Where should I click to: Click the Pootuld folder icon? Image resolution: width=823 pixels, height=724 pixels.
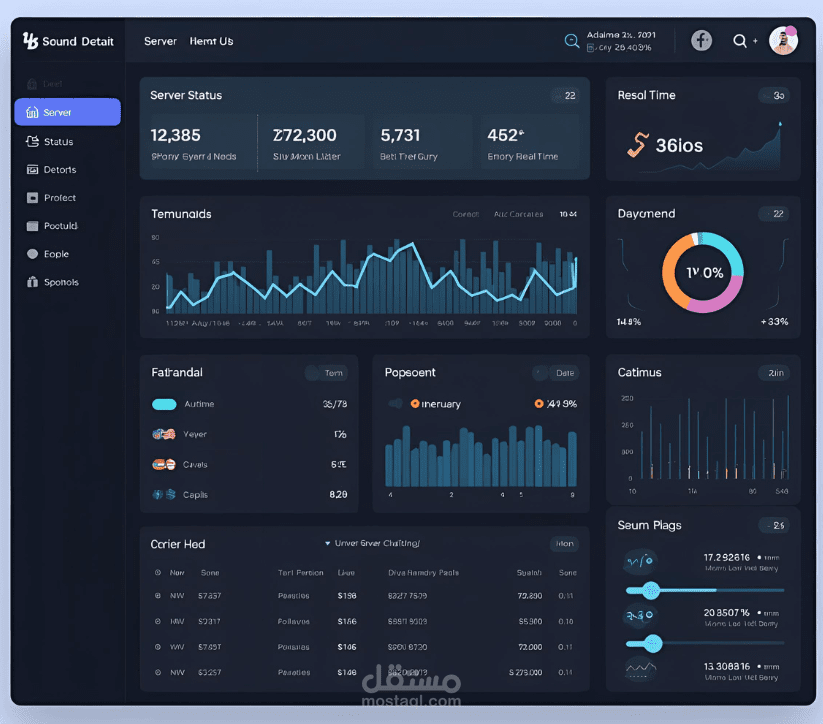coord(33,226)
